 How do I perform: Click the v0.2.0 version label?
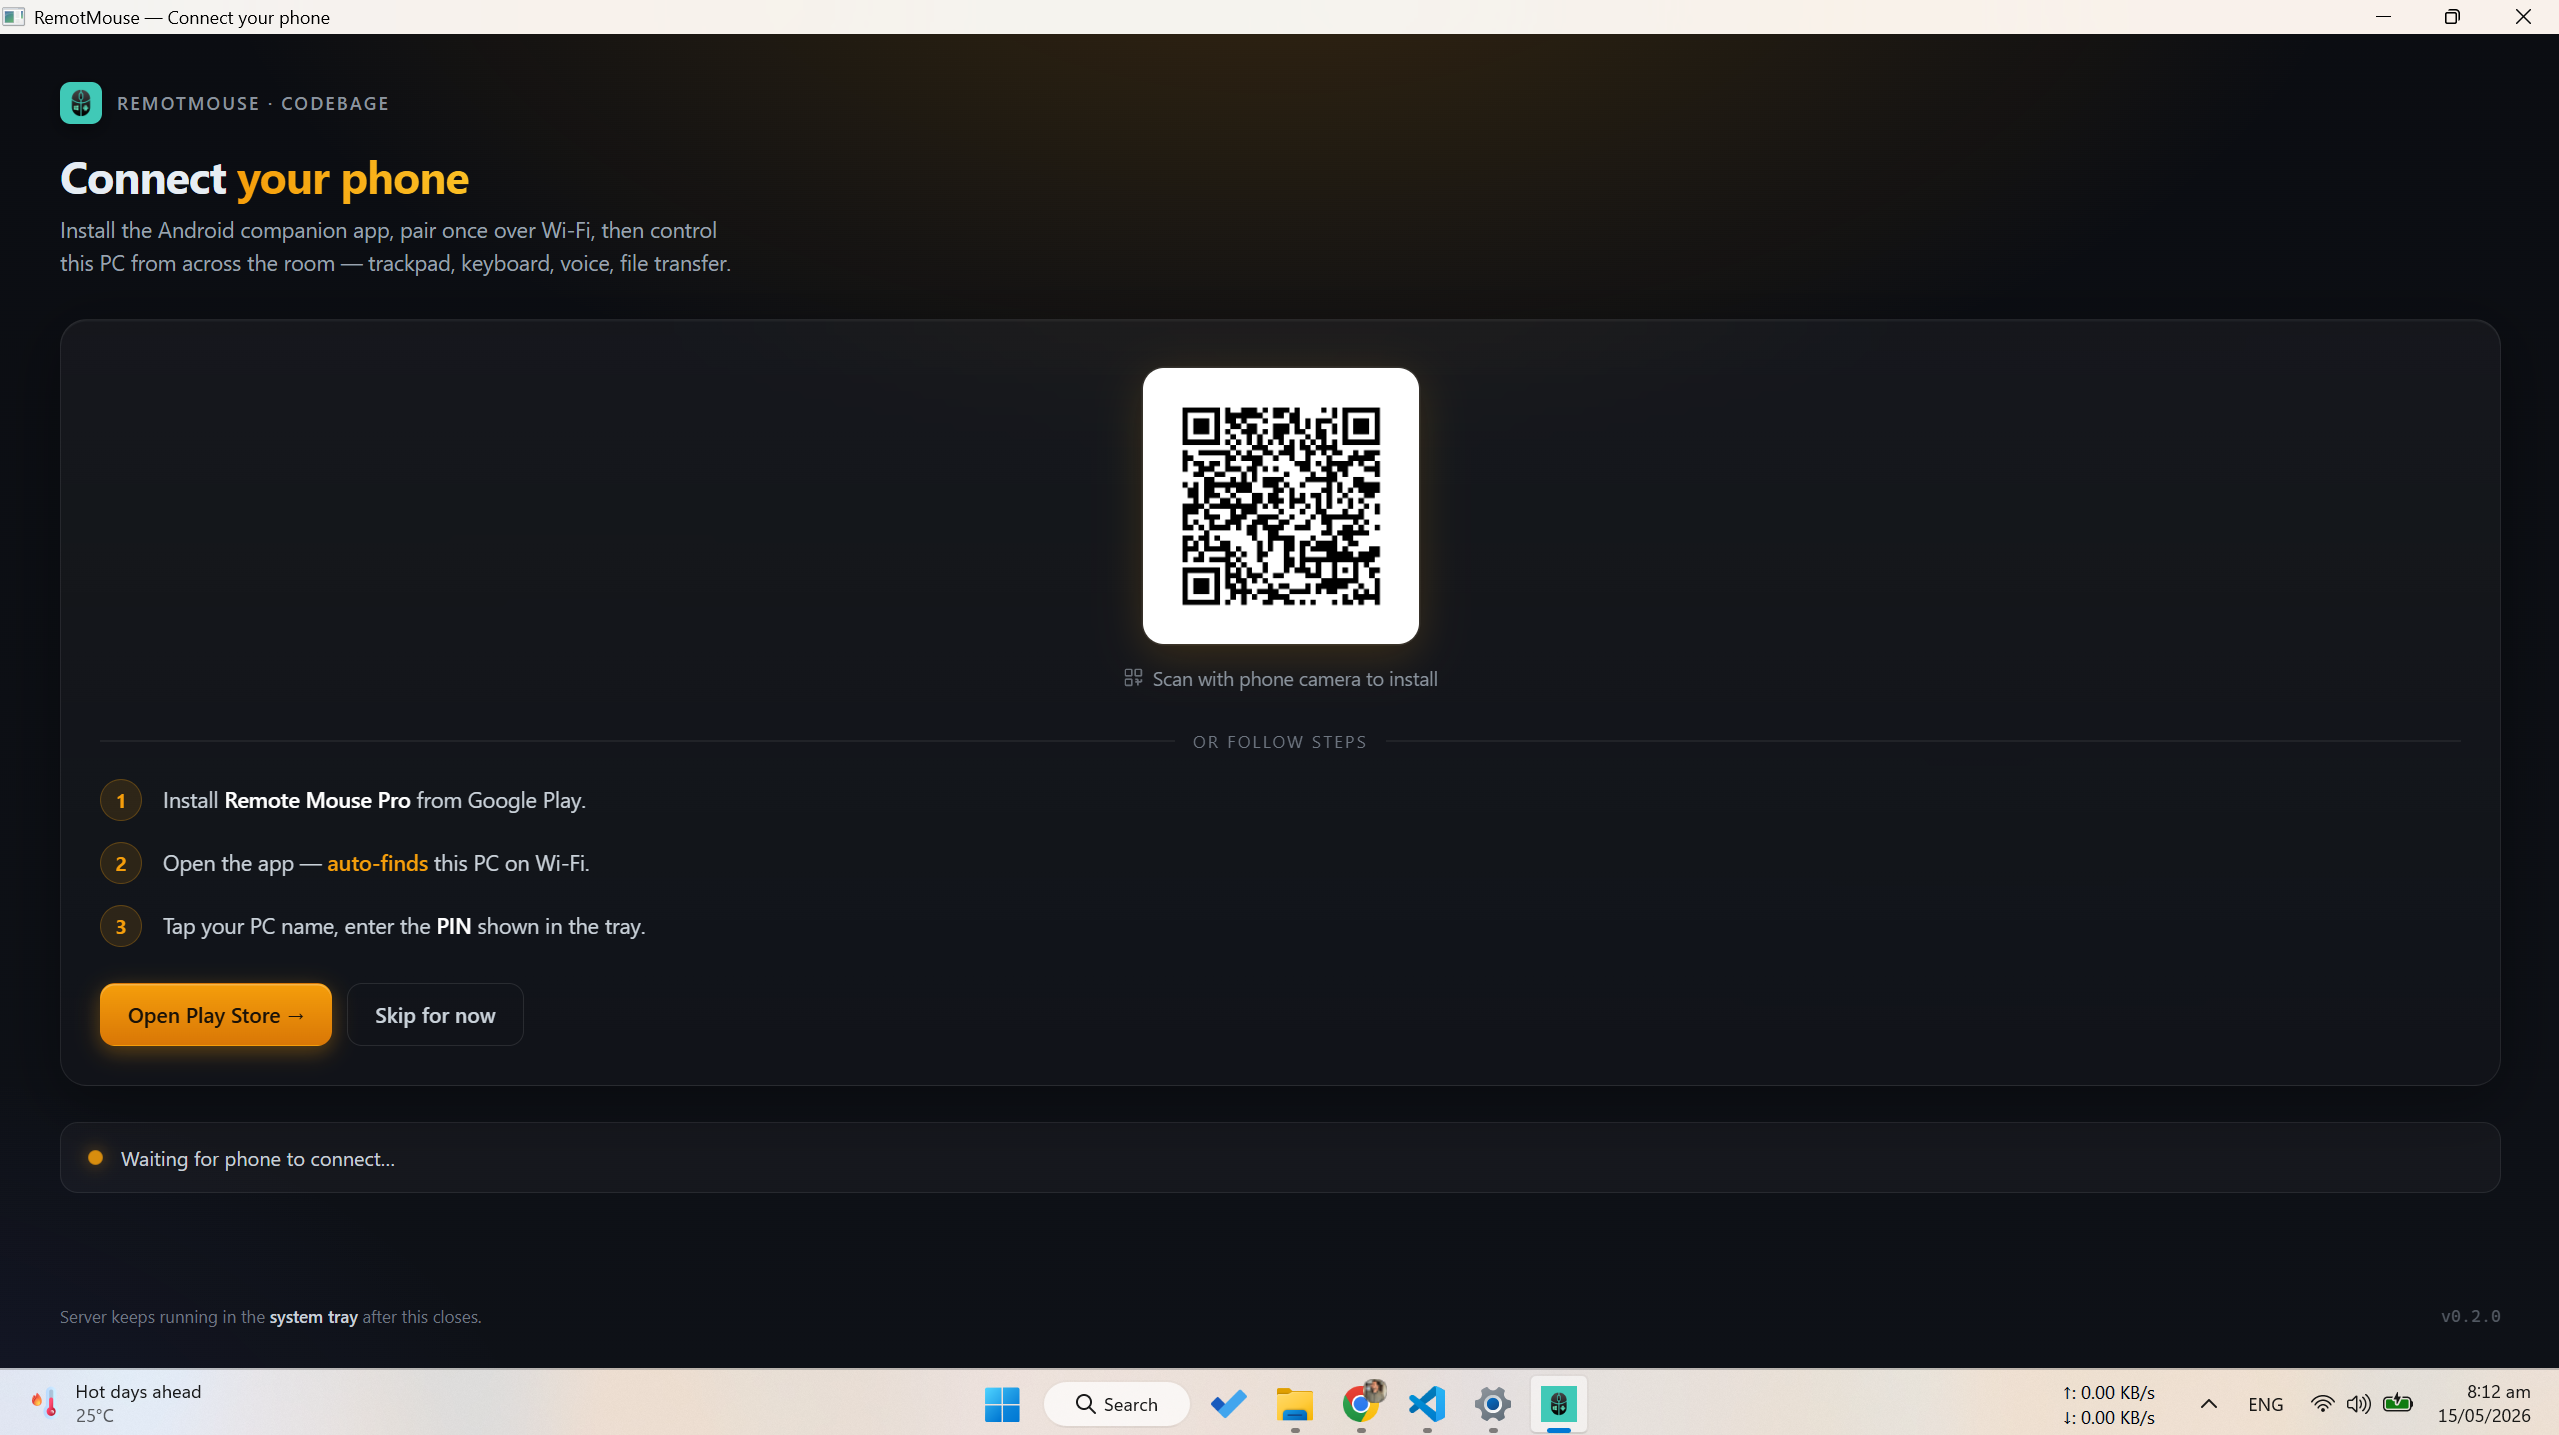click(x=2470, y=1316)
